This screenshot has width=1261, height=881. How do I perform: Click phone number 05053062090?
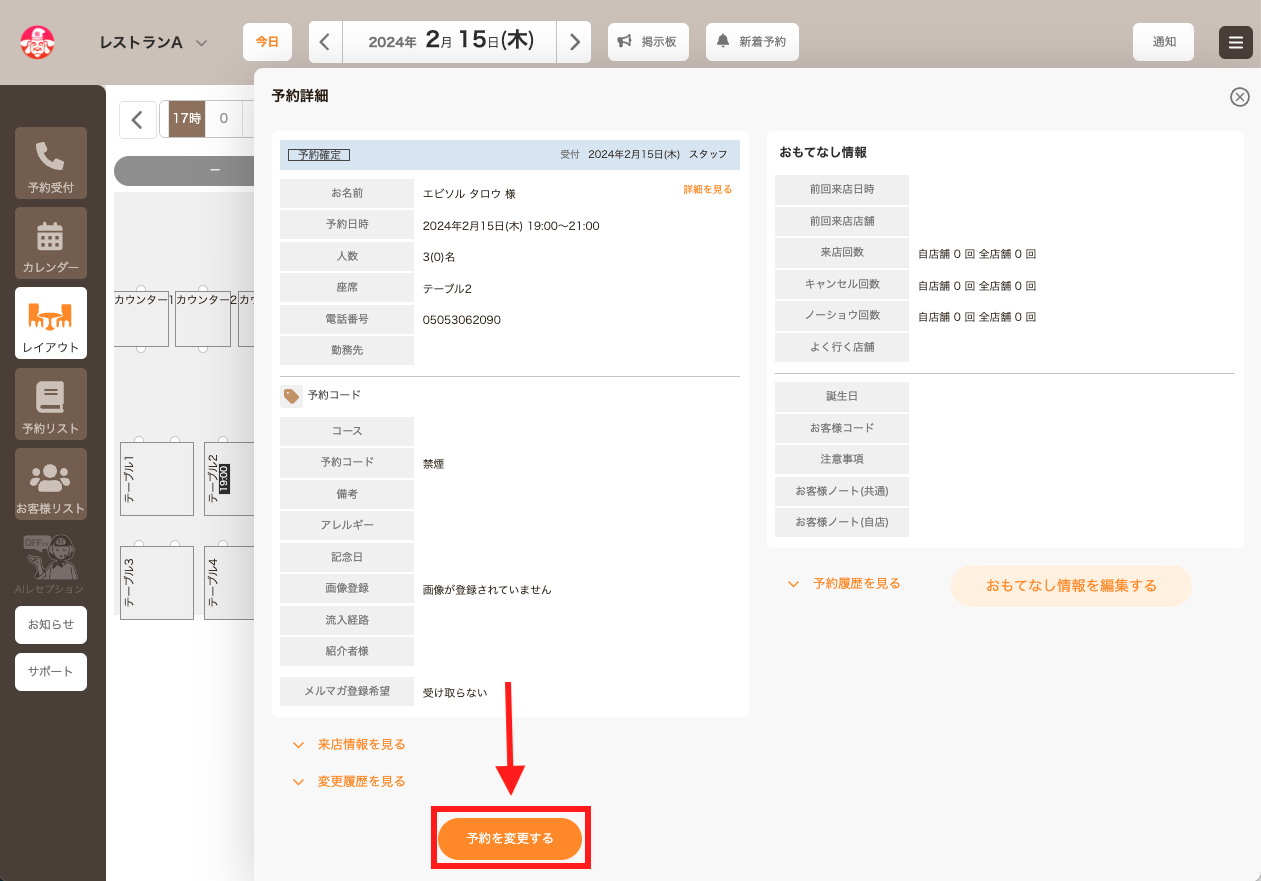462,320
